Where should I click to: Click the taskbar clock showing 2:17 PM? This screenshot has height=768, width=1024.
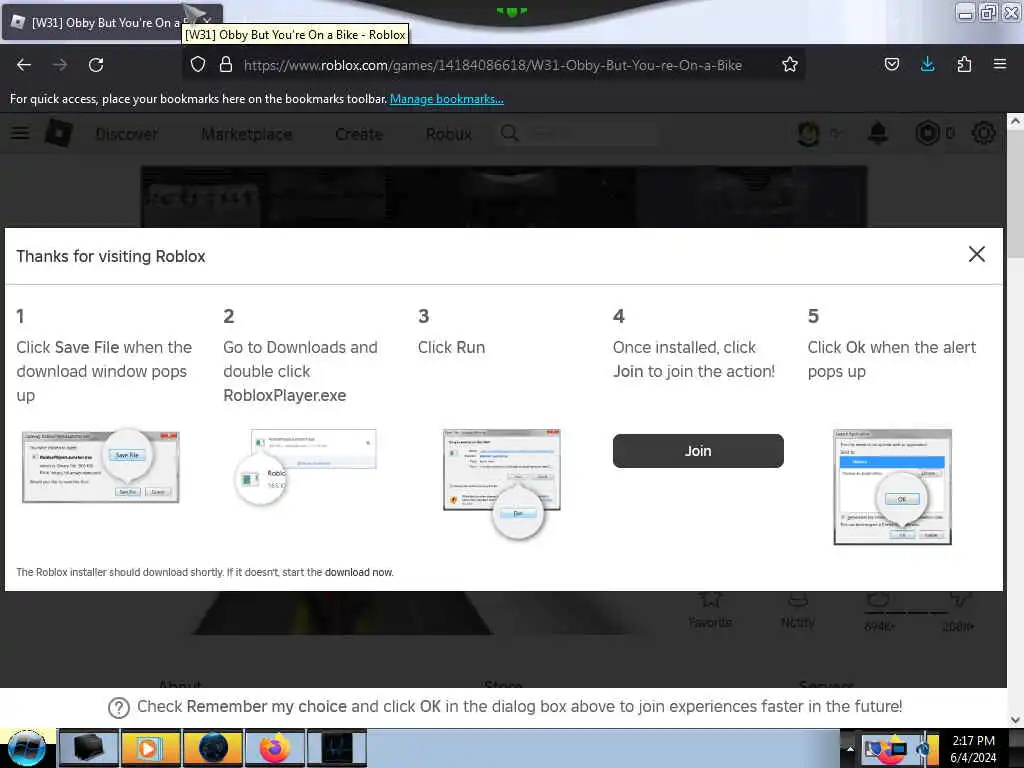[973, 748]
